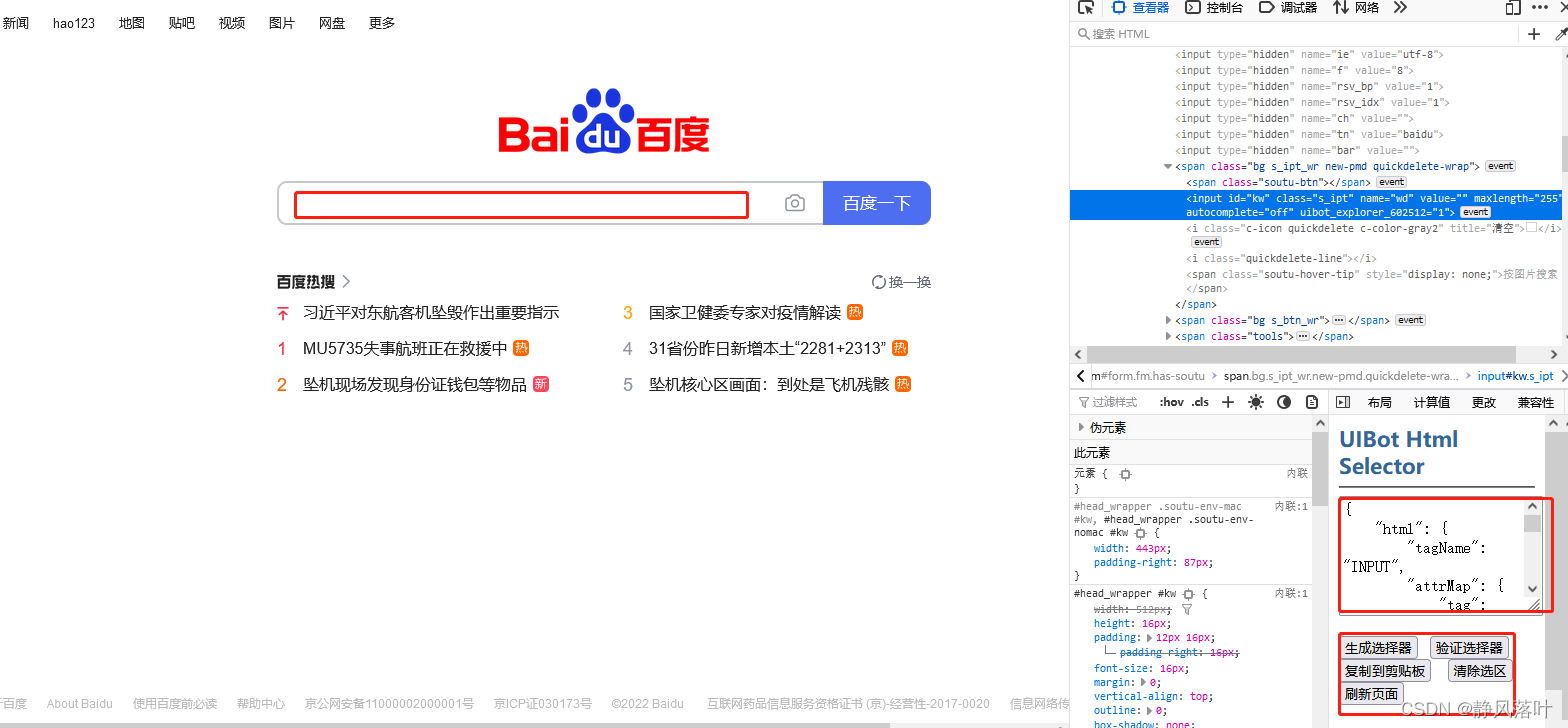Select breadcrumb span.bg.s_ipt_wr.new-pmd
This screenshot has height=728, width=1568.
tap(1341, 376)
